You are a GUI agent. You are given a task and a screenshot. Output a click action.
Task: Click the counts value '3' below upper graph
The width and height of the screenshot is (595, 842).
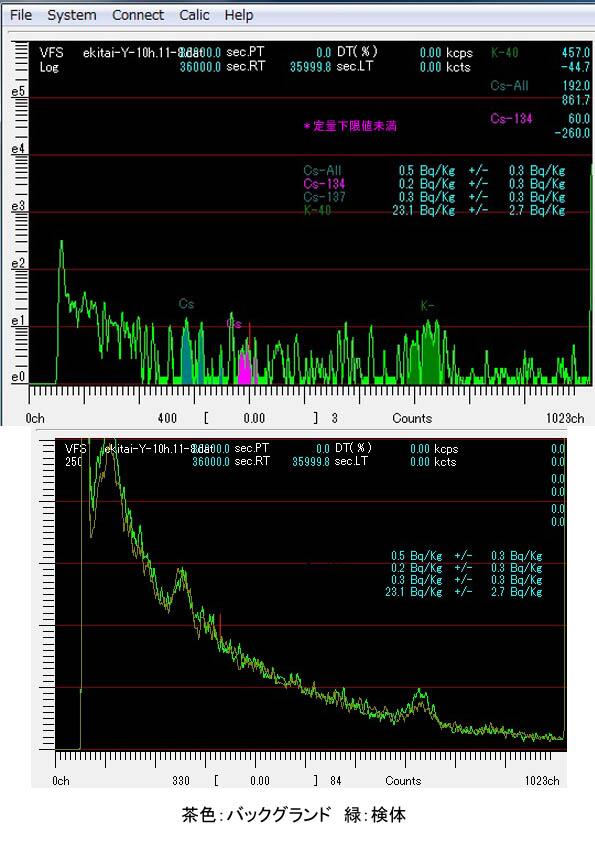[x=335, y=418]
